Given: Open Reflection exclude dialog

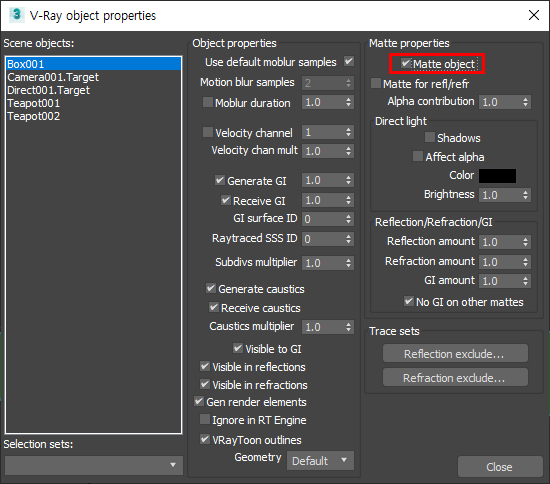Looking at the screenshot, I should (x=455, y=354).
